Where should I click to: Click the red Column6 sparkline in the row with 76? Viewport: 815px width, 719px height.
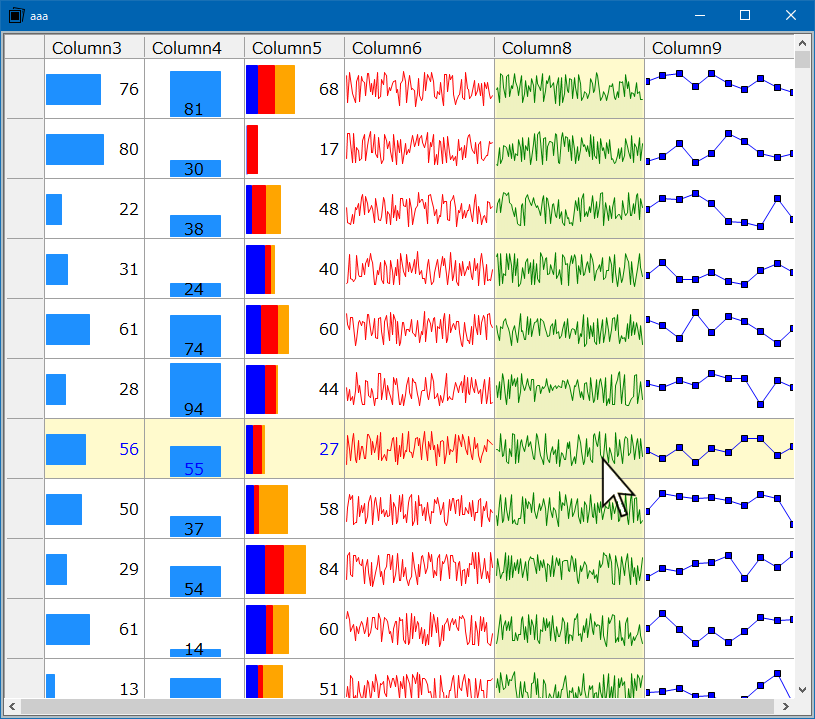click(419, 89)
